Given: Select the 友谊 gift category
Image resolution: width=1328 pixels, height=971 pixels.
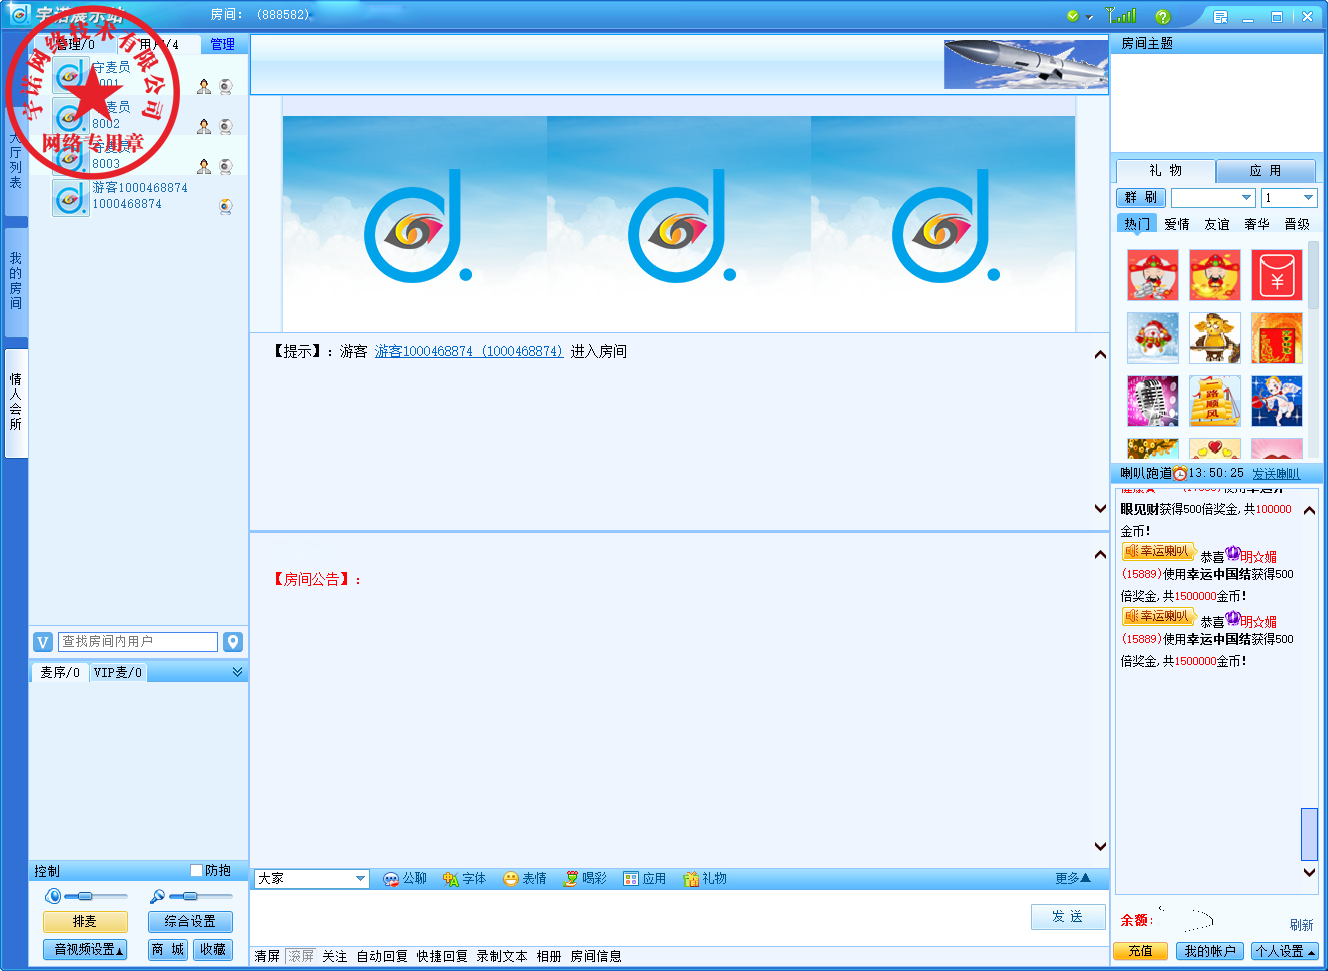Looking at the screenshot, I should click(x=1217, y=224).
